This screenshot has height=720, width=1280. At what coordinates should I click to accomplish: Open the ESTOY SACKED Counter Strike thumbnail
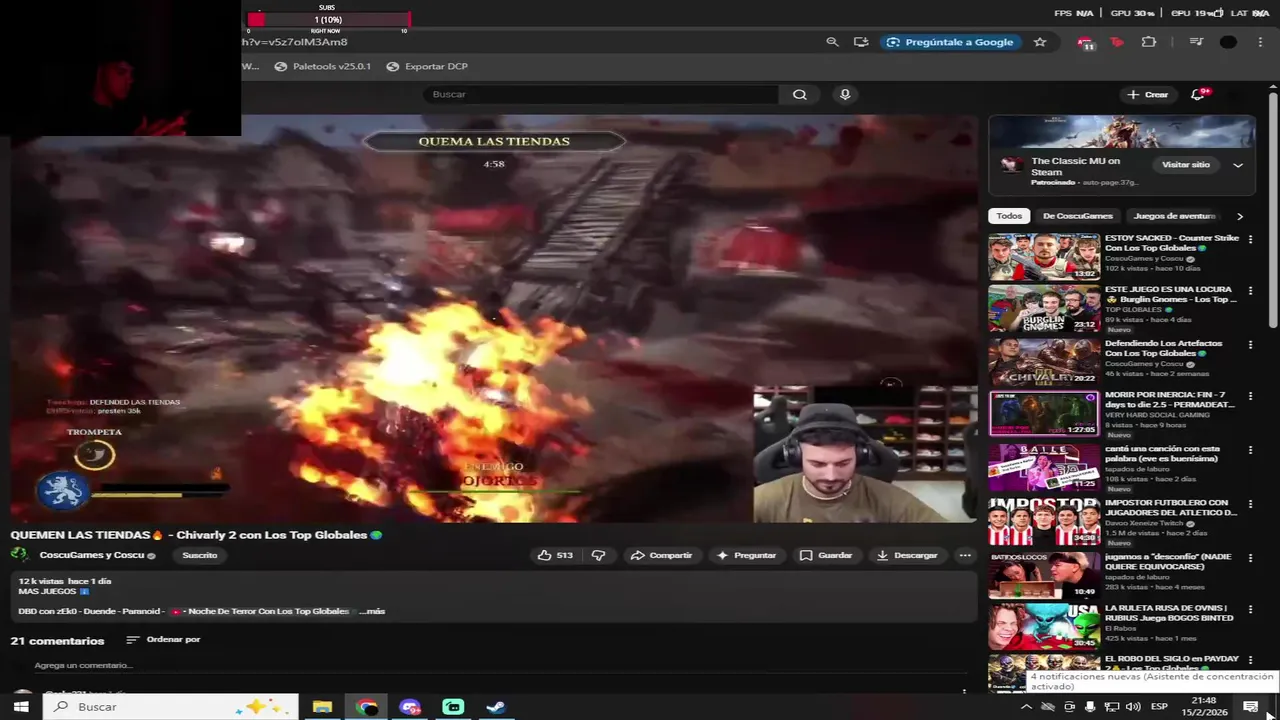tap(1044, 257)
